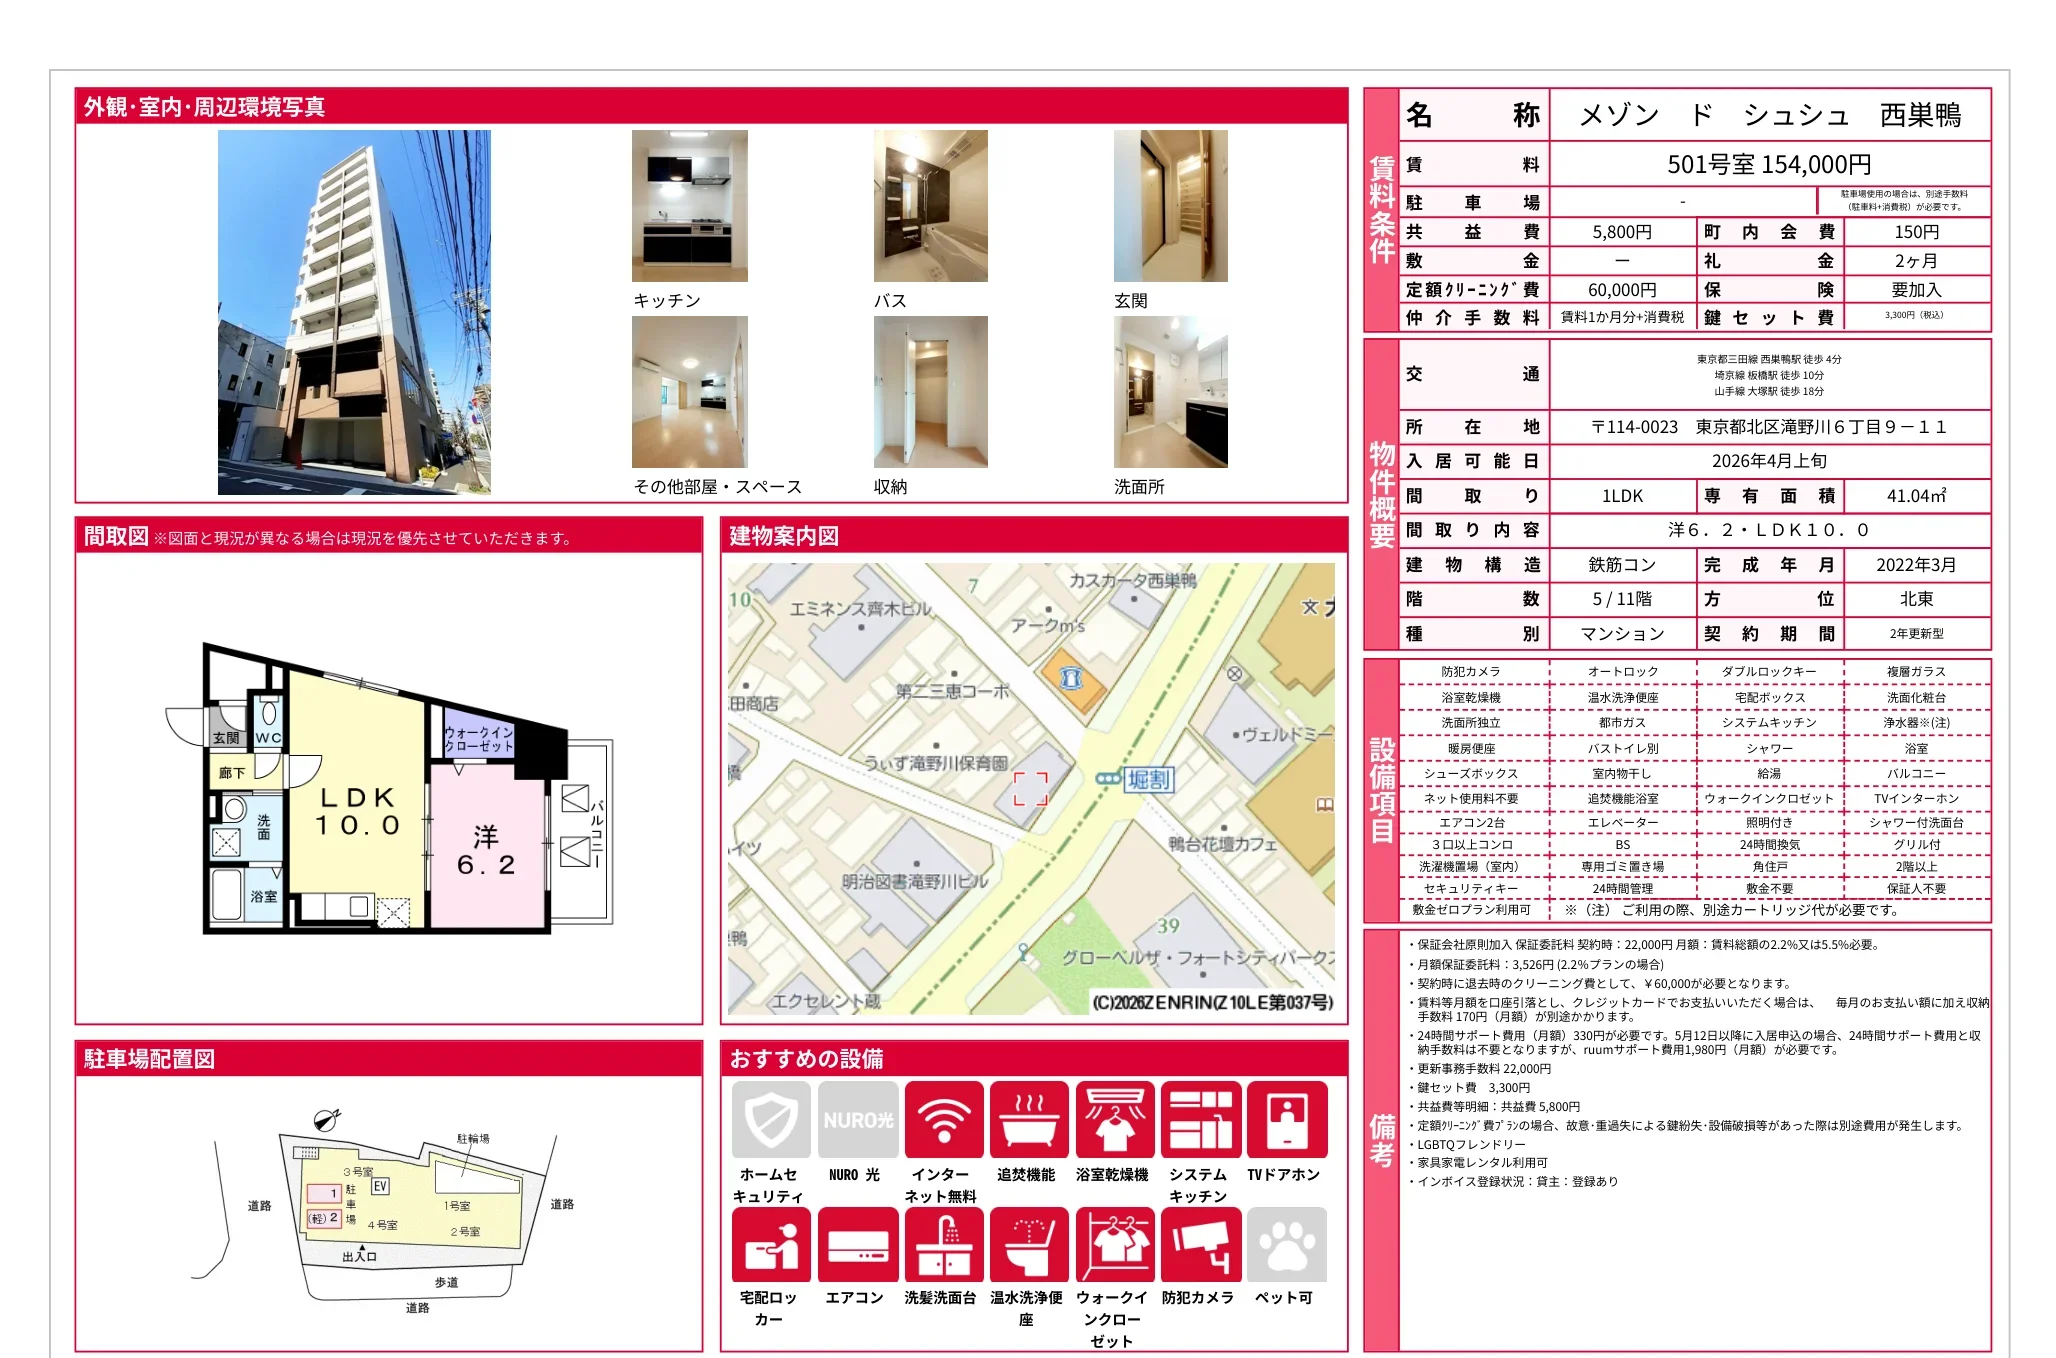The width and height of the screenshot is (2056, 1358).
Task: Click the pet allowed paw icon
Action: pyautogui.click(x=1286, y=1244)
